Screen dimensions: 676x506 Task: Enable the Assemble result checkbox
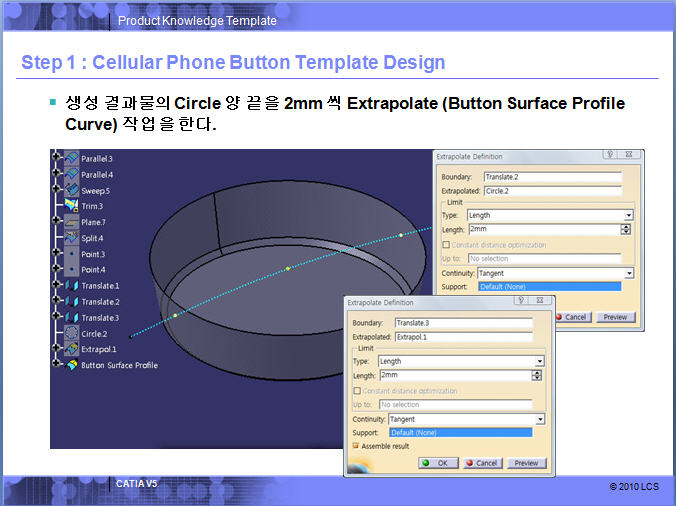pyautogui.click(x=356, y=445)
